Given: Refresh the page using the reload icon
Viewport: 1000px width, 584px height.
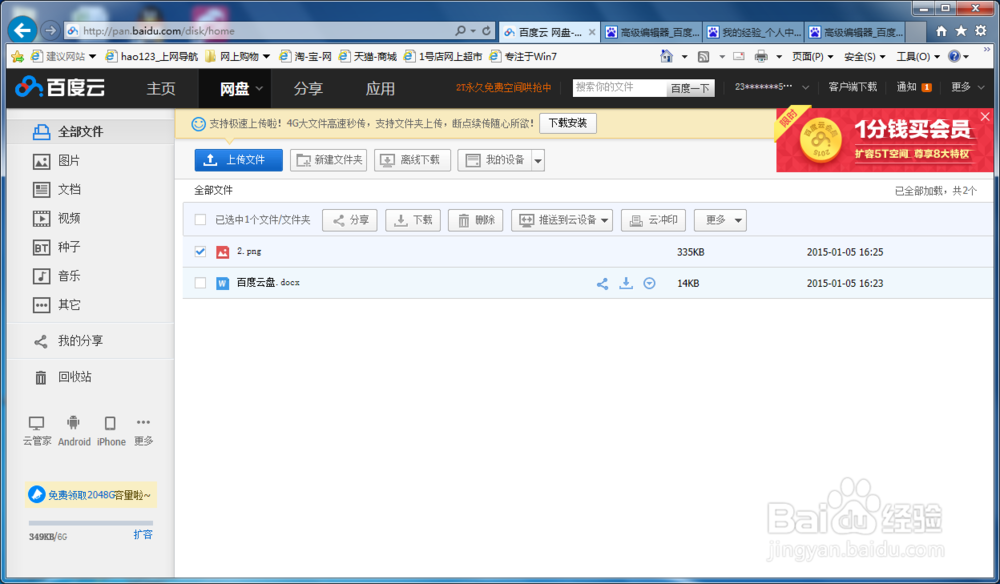Looking at the screenshot, I should [x=487, y=31].
